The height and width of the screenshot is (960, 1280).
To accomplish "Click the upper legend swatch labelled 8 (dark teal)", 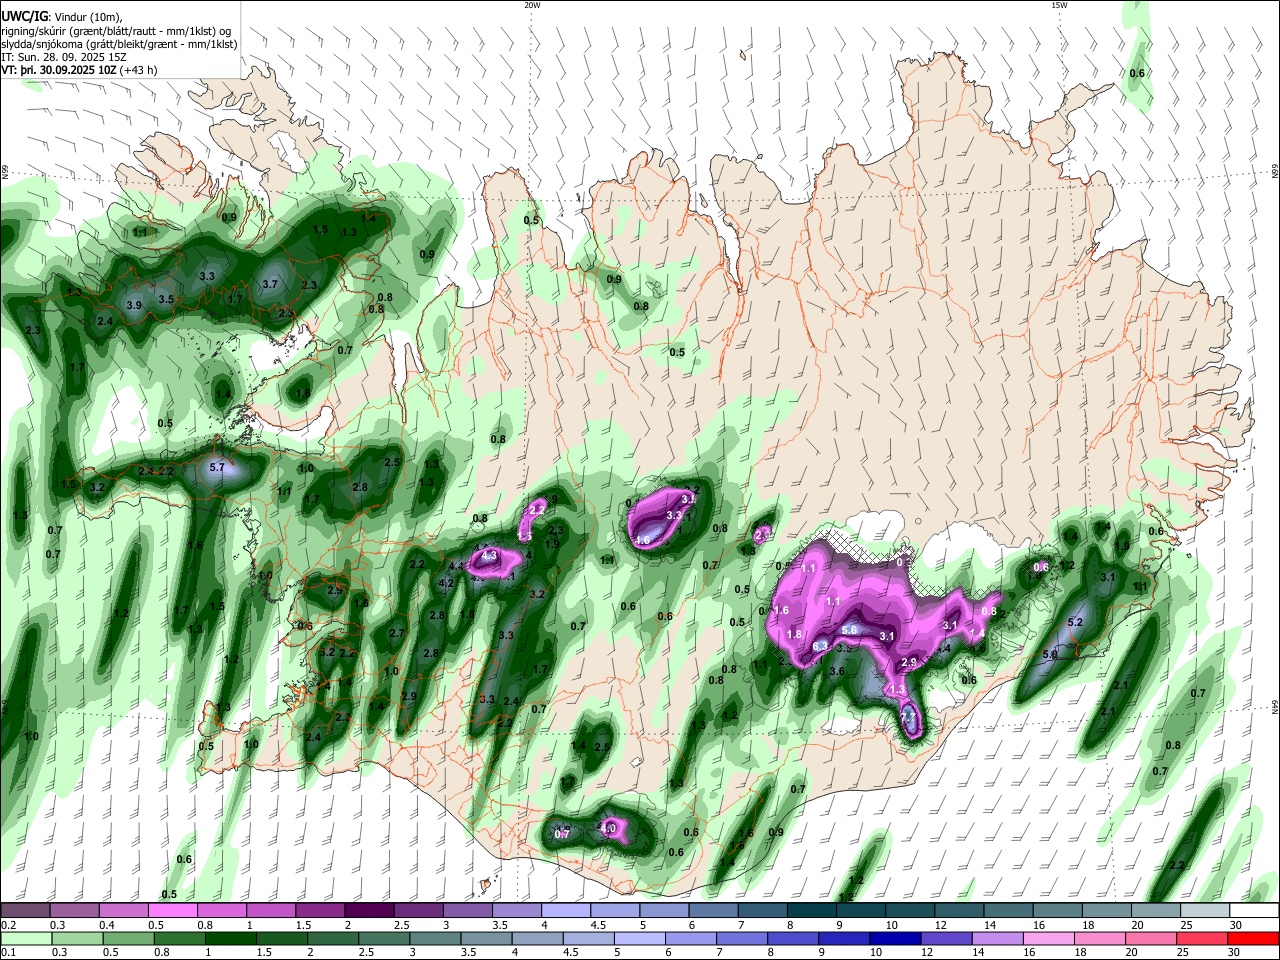I will click(812, 910).
